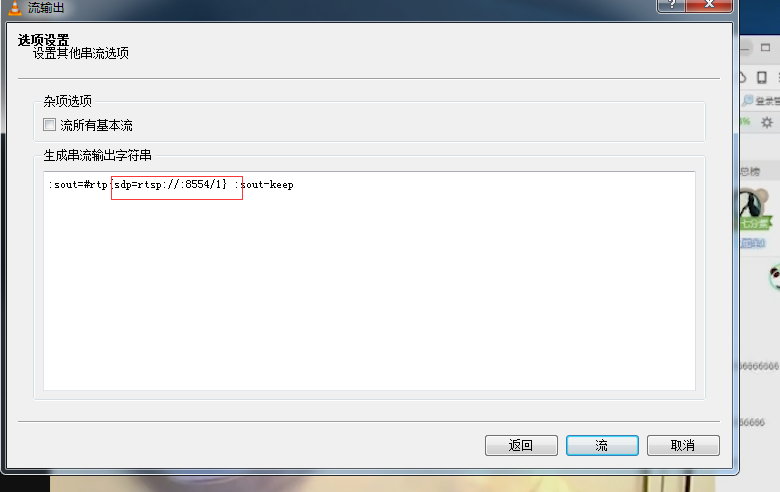The height and width of the screenshot is (492, 780).
Task: Click the gear settings icon in background window
Action: [x=767, y=122]
